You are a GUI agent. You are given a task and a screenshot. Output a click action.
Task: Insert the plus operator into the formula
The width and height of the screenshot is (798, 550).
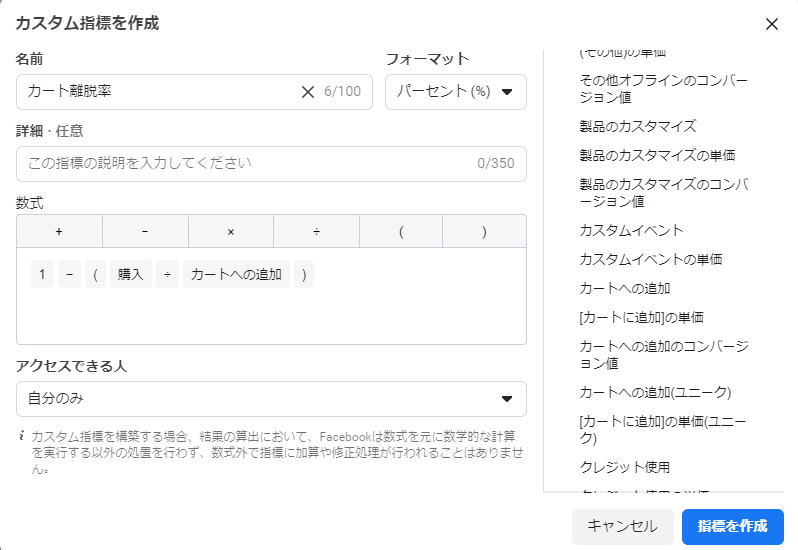[59, 231]
